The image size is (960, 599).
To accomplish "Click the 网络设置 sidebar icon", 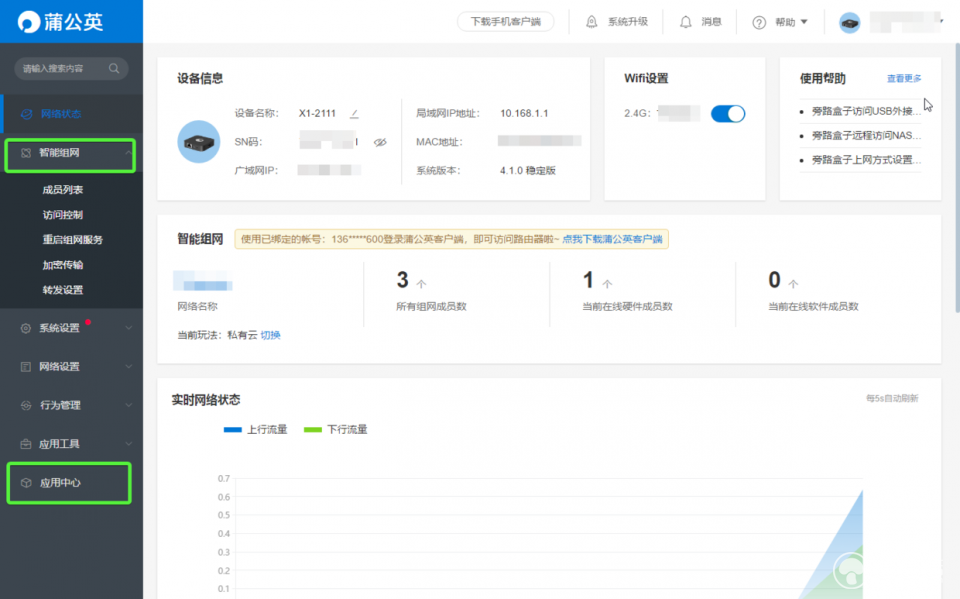I will (x=26, y=367).
